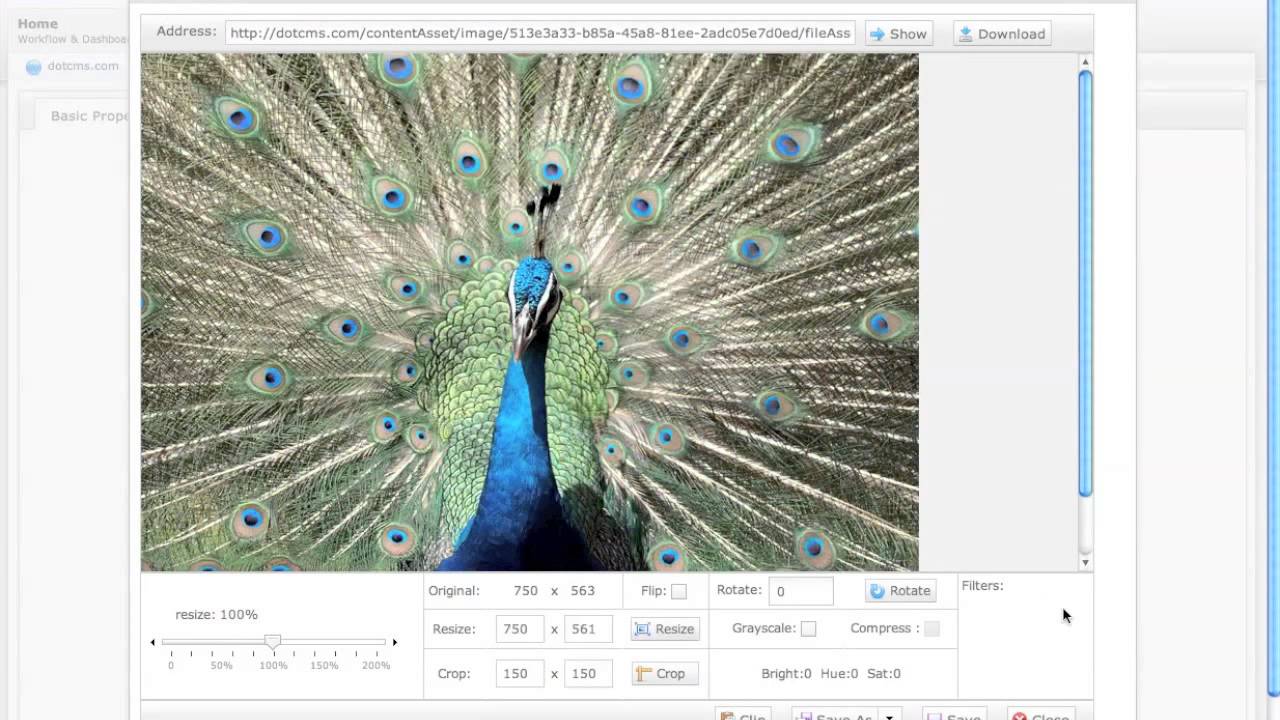Click the Rotate degrees input field
The image size is (1280, 720).
click(x=801, y=591)
